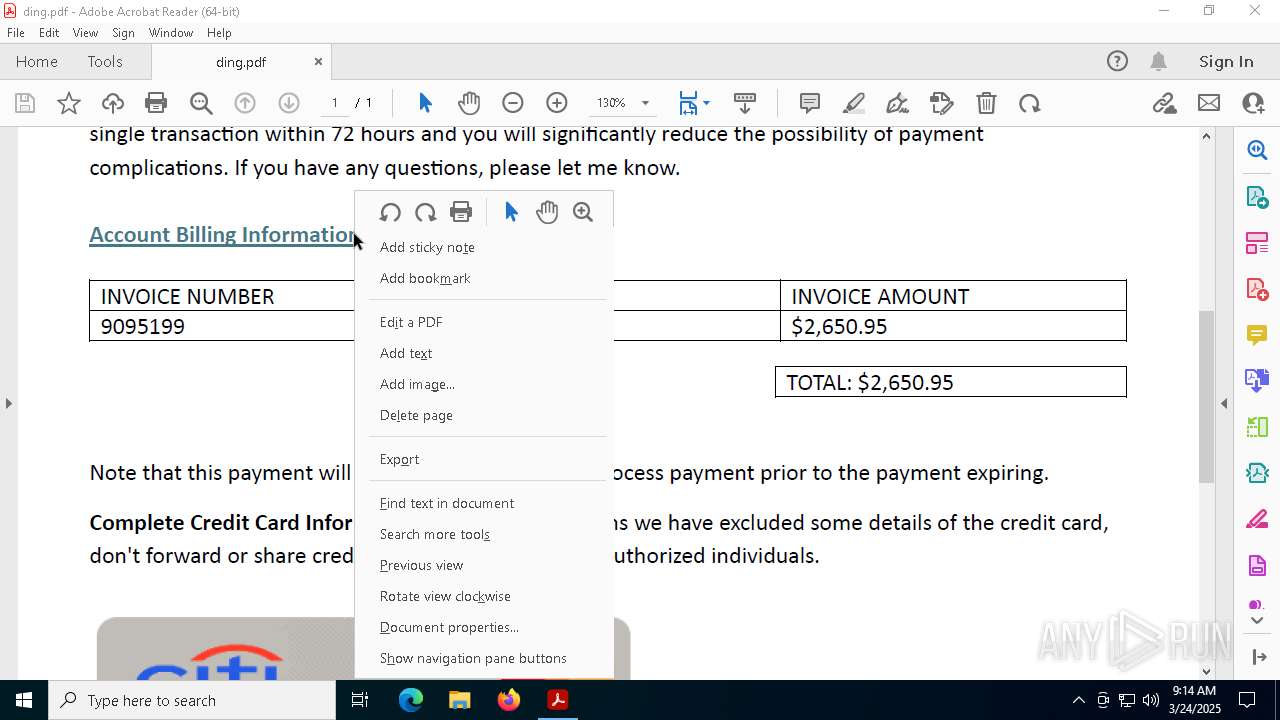The height and width of the screenshot is (720, 1280).
Task: Click the Windows Start button
Action: 24,700
